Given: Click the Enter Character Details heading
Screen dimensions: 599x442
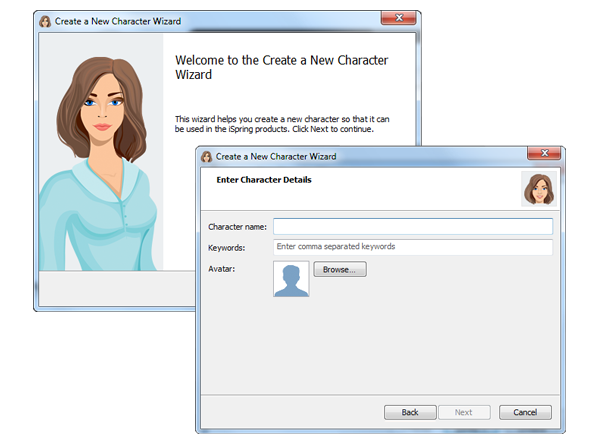Looking at the screenshot, I should click(264, 180).
